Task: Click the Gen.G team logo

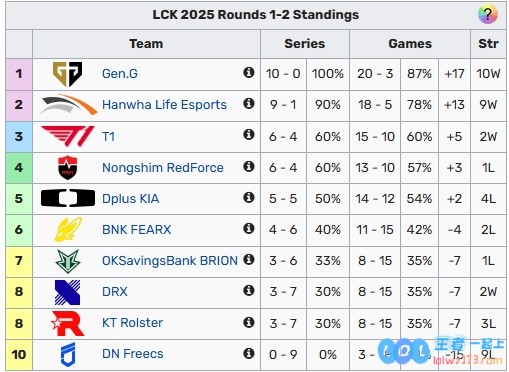Action: 67,74
